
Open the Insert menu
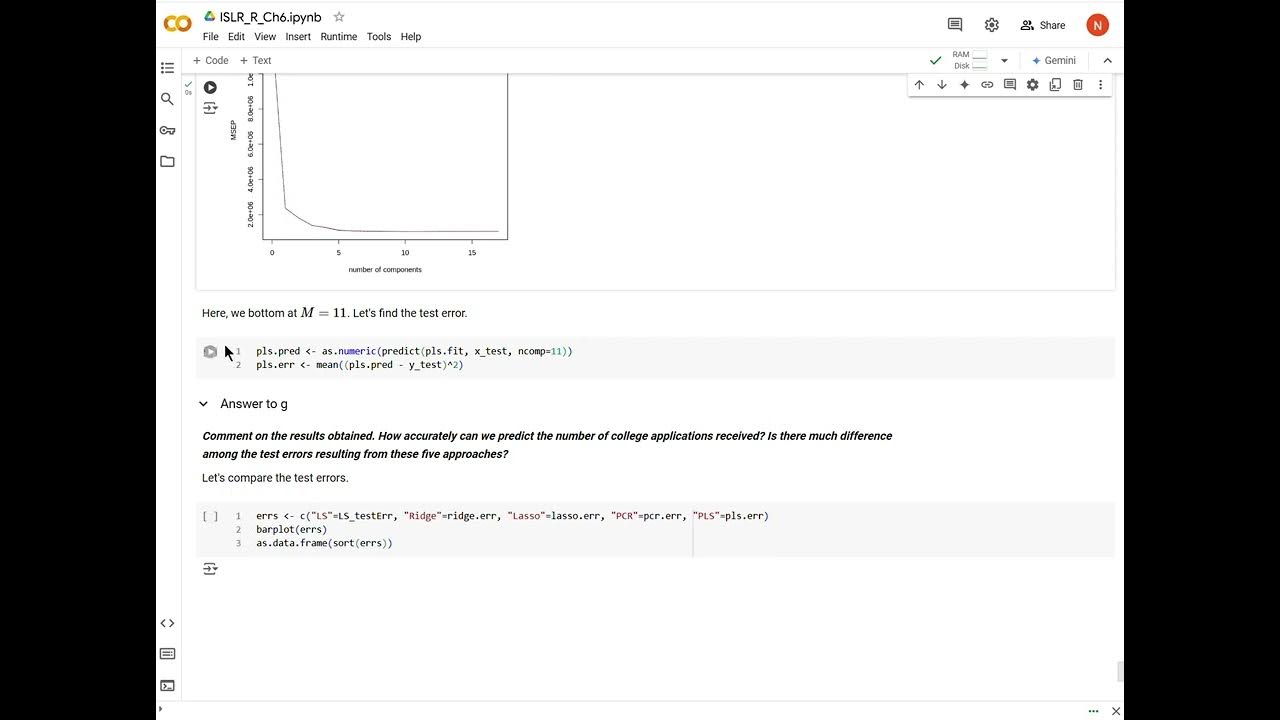click(298, 37)
